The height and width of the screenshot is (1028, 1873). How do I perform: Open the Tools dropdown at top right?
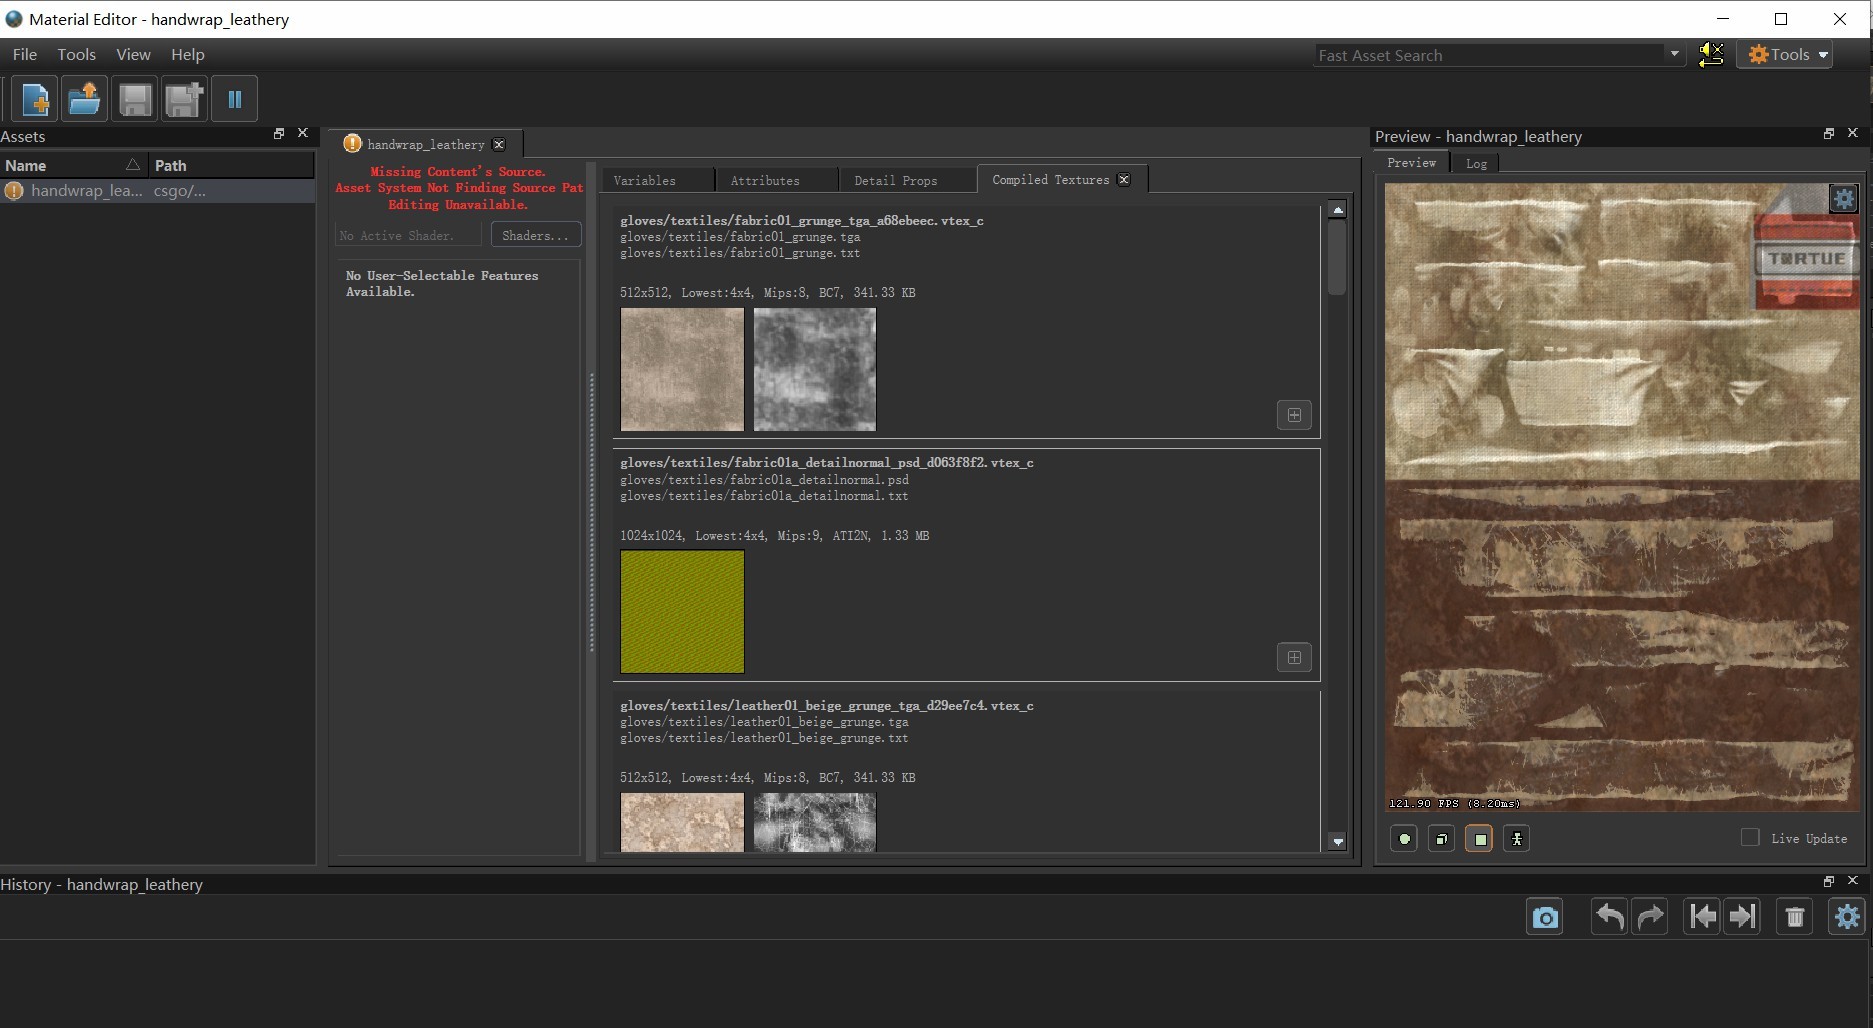1787,55
